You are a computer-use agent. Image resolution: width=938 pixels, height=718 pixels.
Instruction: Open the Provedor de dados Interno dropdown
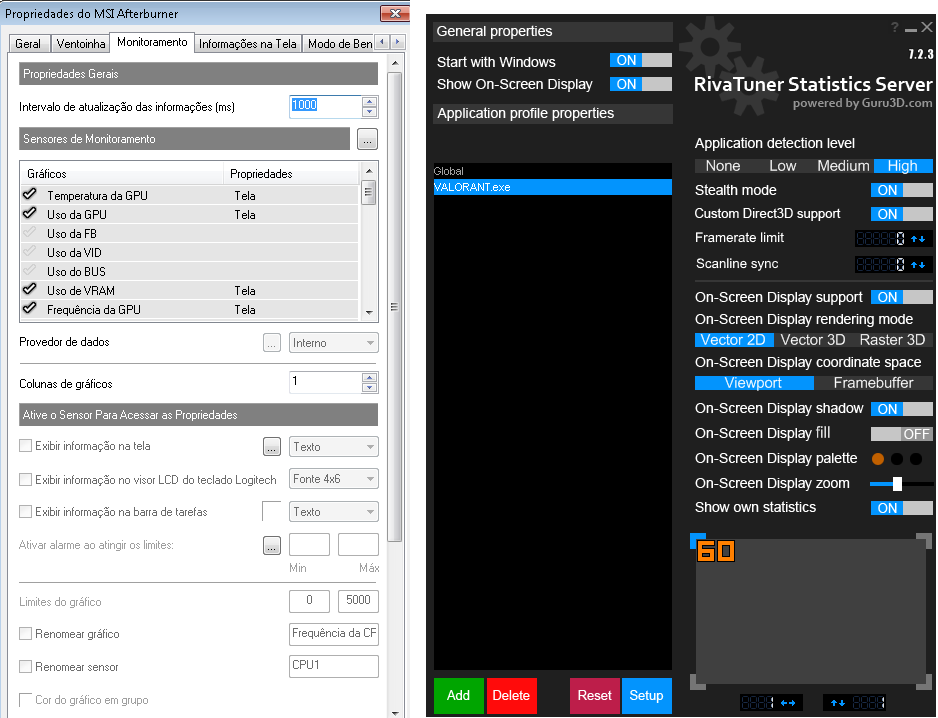[x=334, y=343]
